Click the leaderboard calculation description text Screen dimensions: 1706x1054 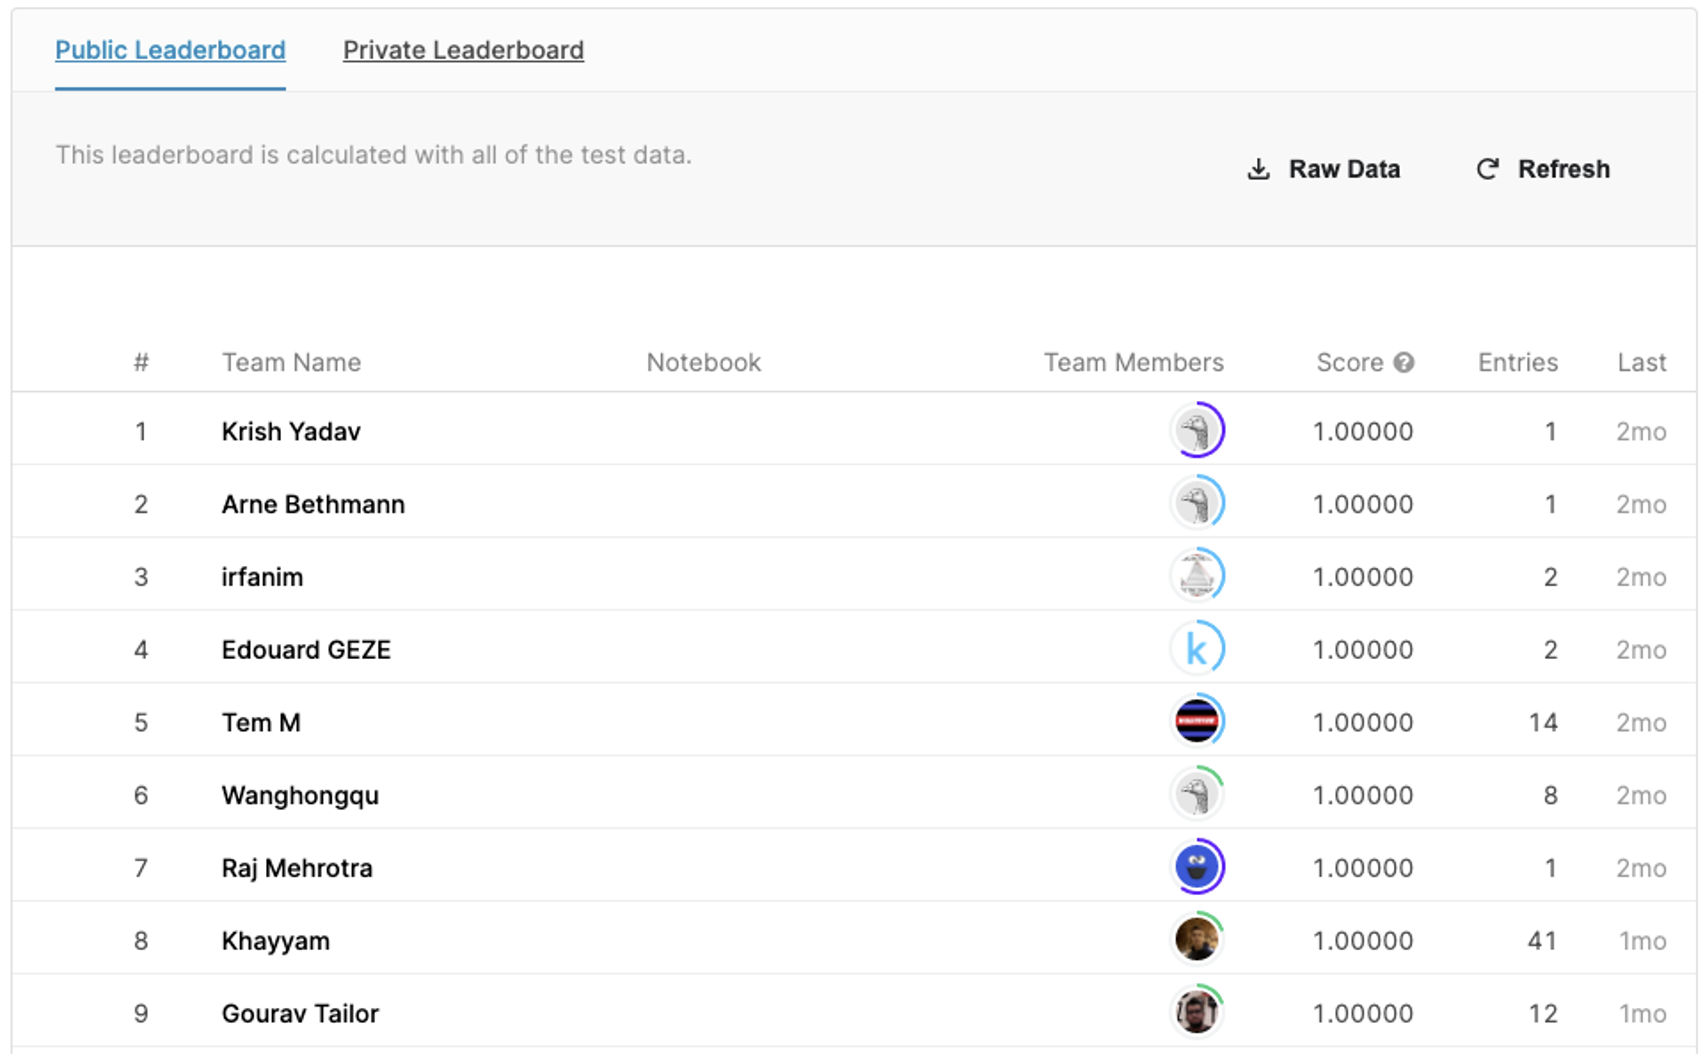(x=373, y=155)
